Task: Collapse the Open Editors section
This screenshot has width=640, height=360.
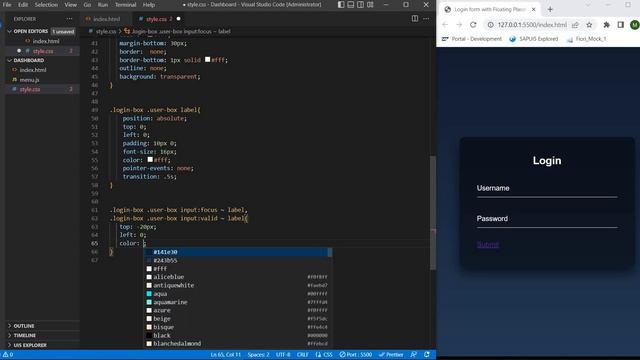Action: (x=41, y=31)
